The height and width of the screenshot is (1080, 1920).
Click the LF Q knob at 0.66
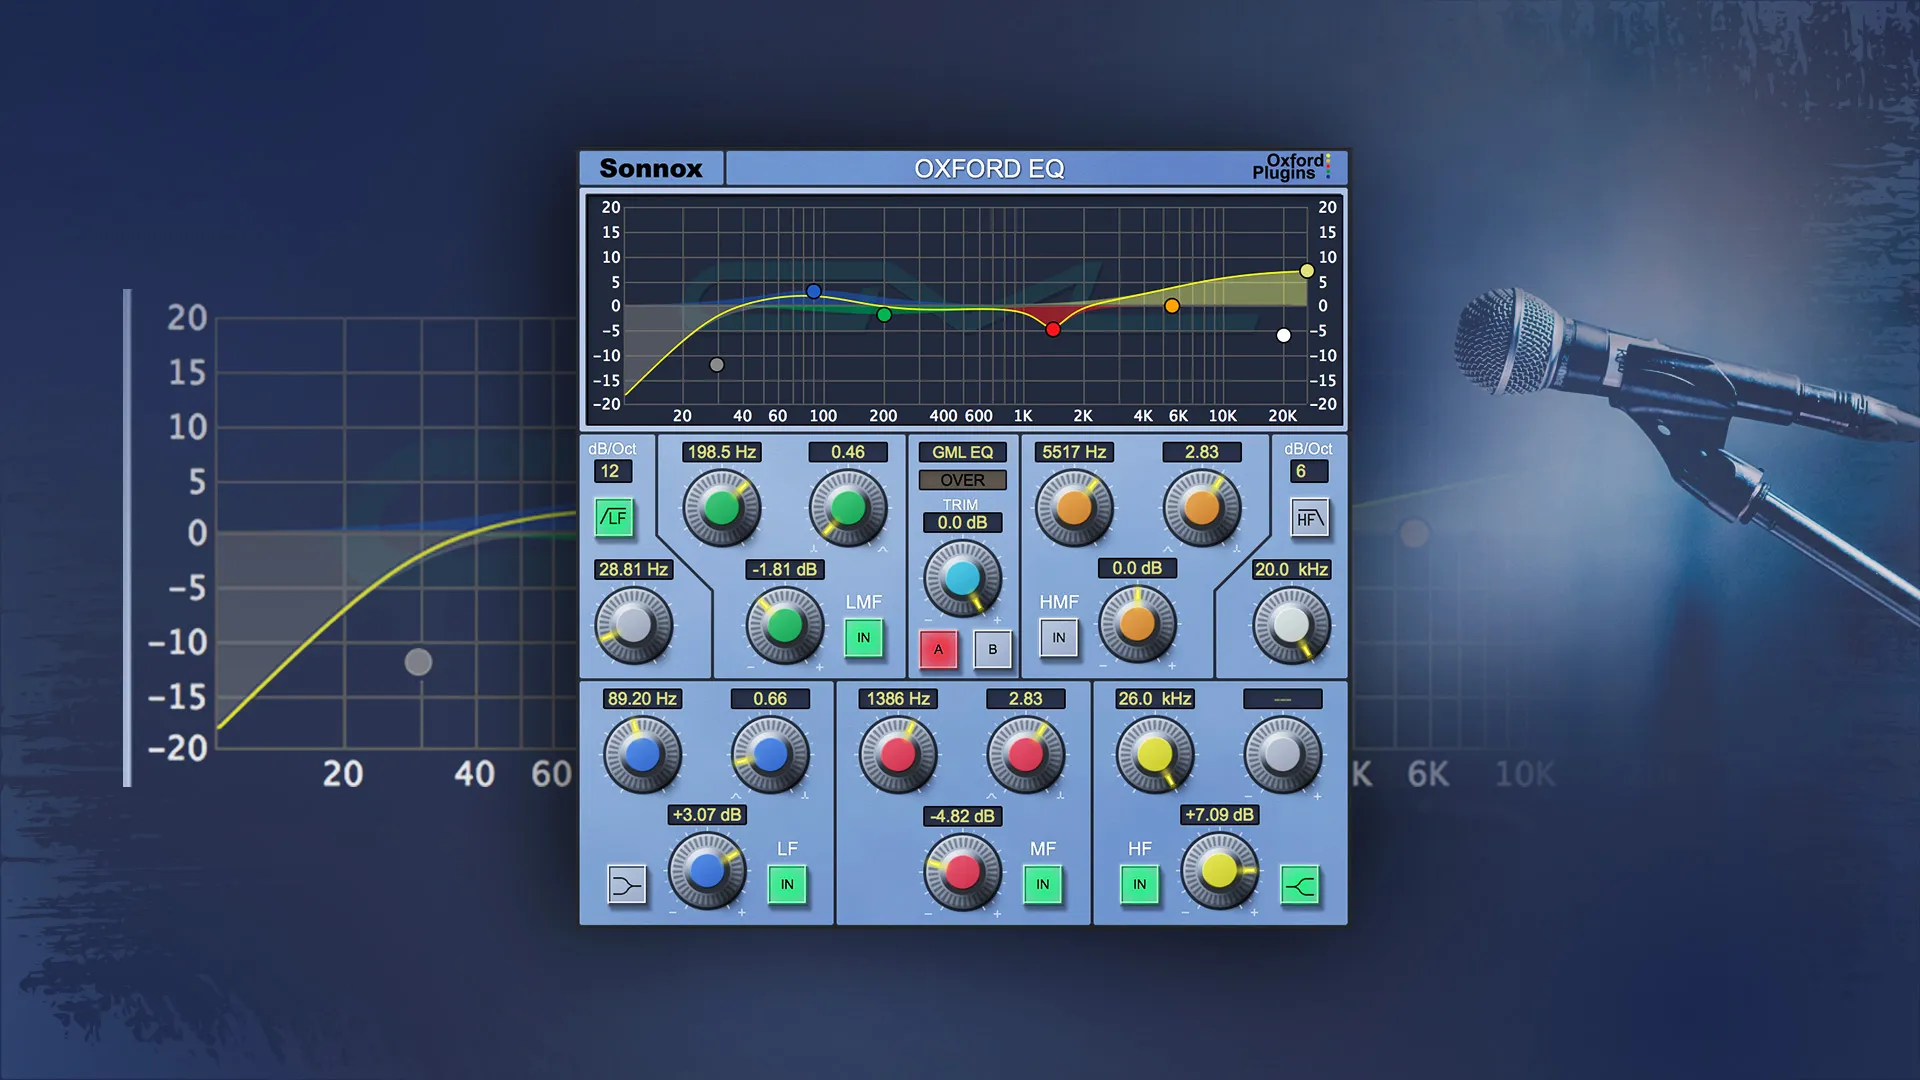(x=770, y=755)
